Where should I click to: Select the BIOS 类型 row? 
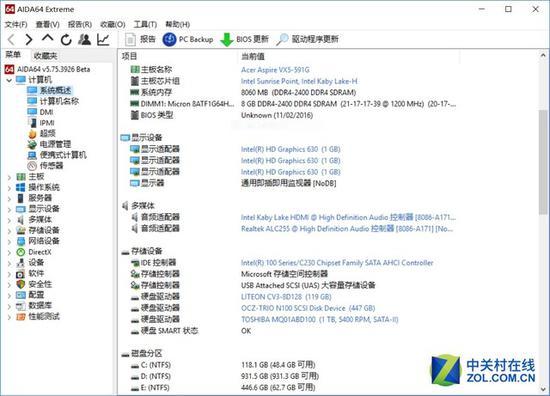(x=221, y=115)
